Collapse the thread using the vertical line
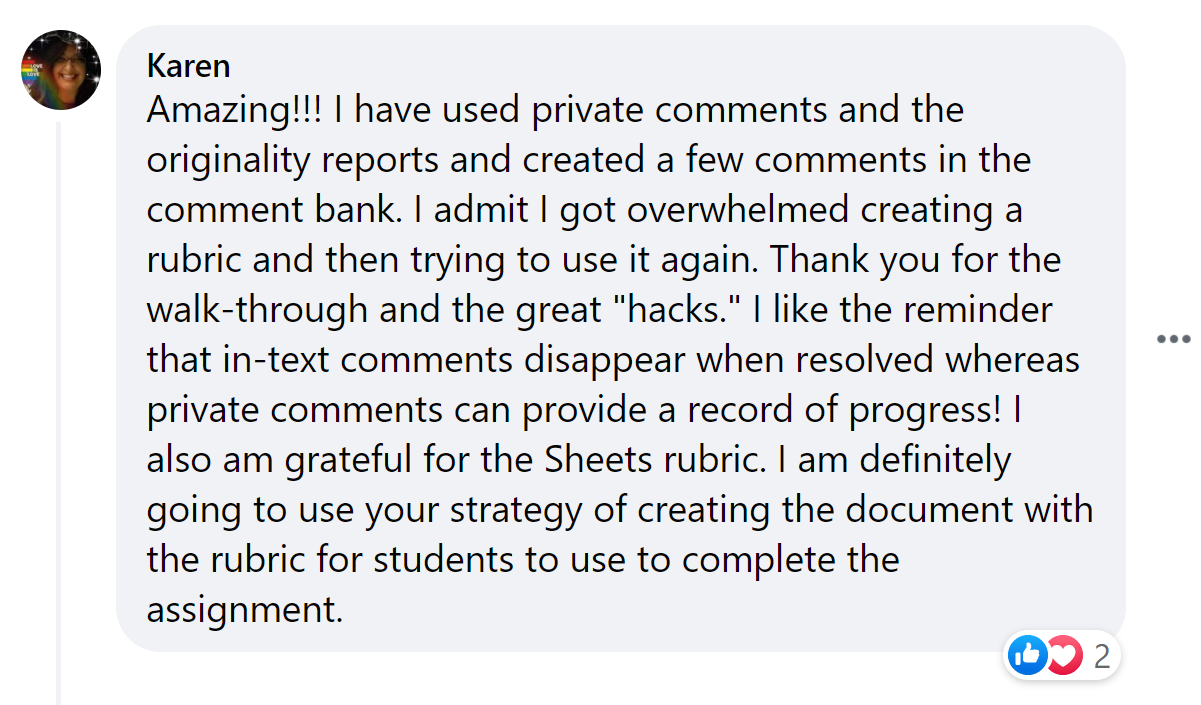 [60, 400]
